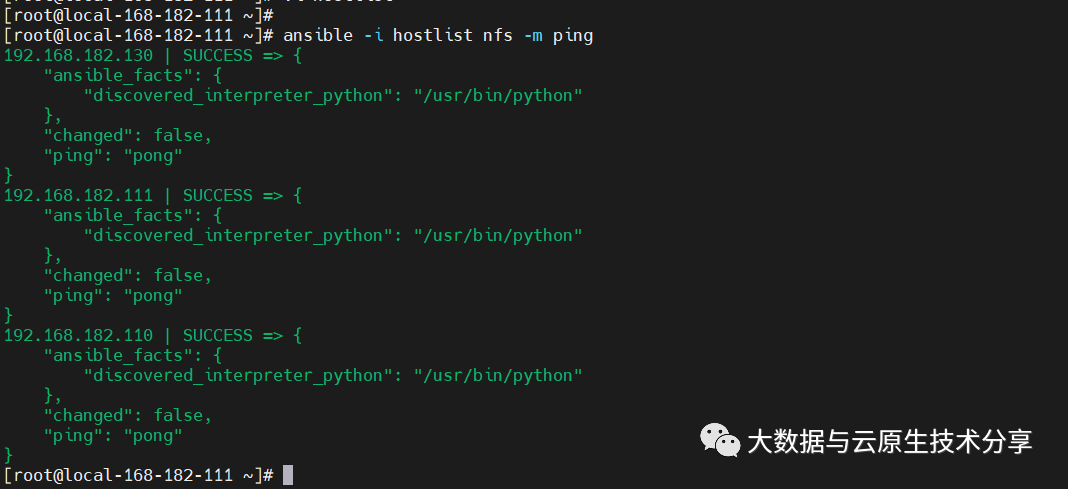This screenshot has width=1068, height=489.
Task: Click the IP address 192.168.182.110
Action: point(78,335)
